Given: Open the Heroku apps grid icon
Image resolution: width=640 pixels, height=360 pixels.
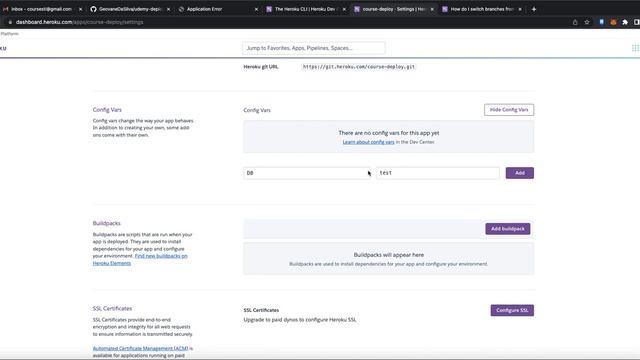Looking at the screenshot, I should 635,48.
